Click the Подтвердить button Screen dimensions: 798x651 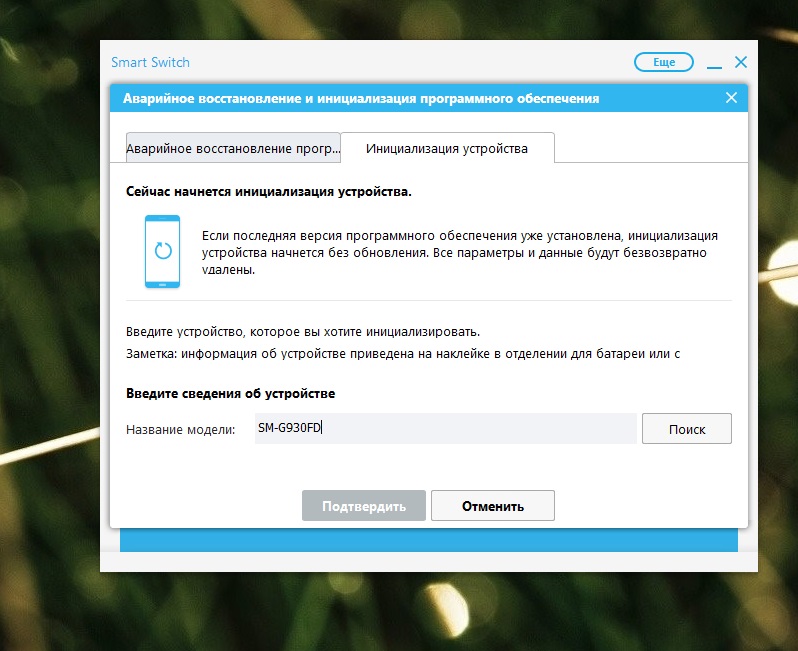click(x=363, y=505)
